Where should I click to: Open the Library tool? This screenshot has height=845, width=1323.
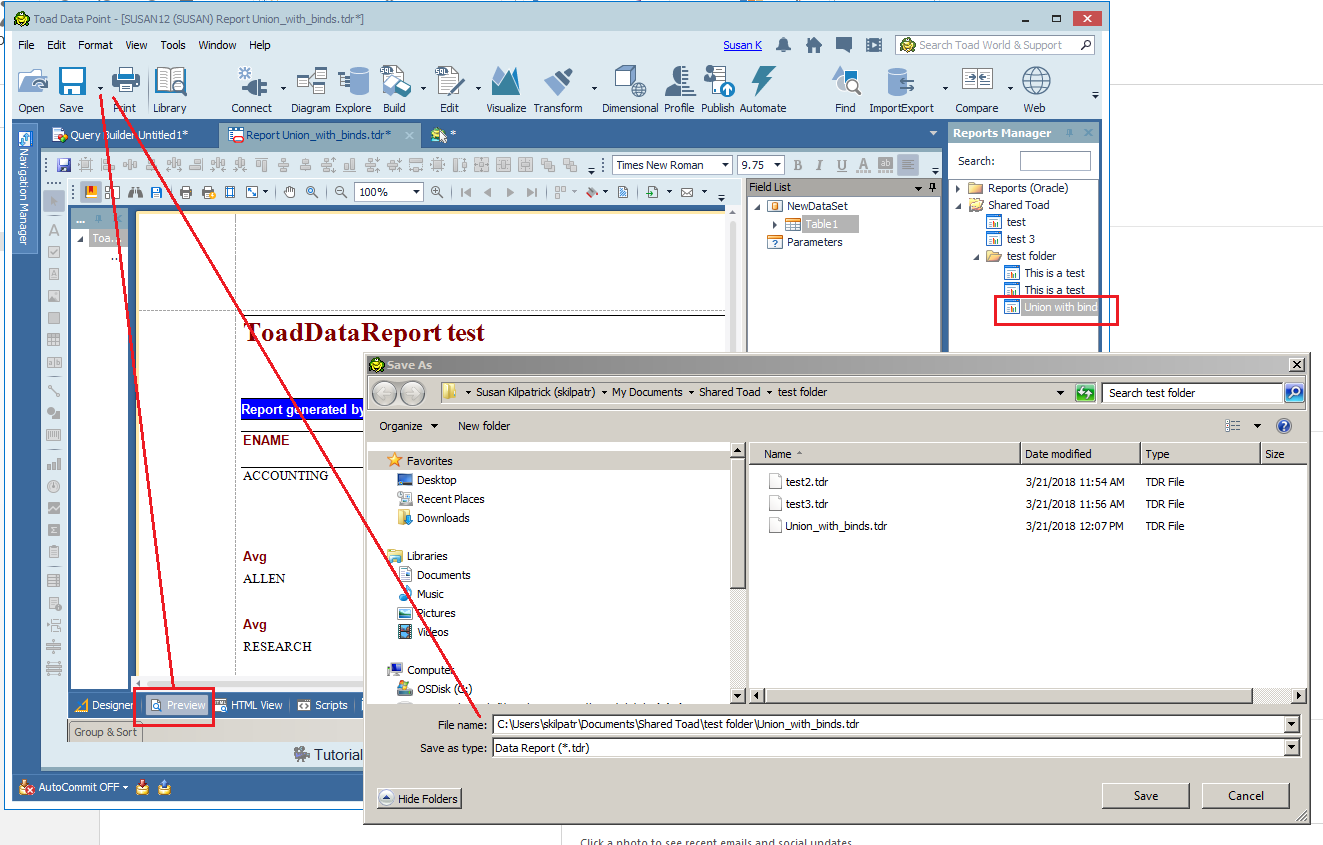[x=170, y=90]
